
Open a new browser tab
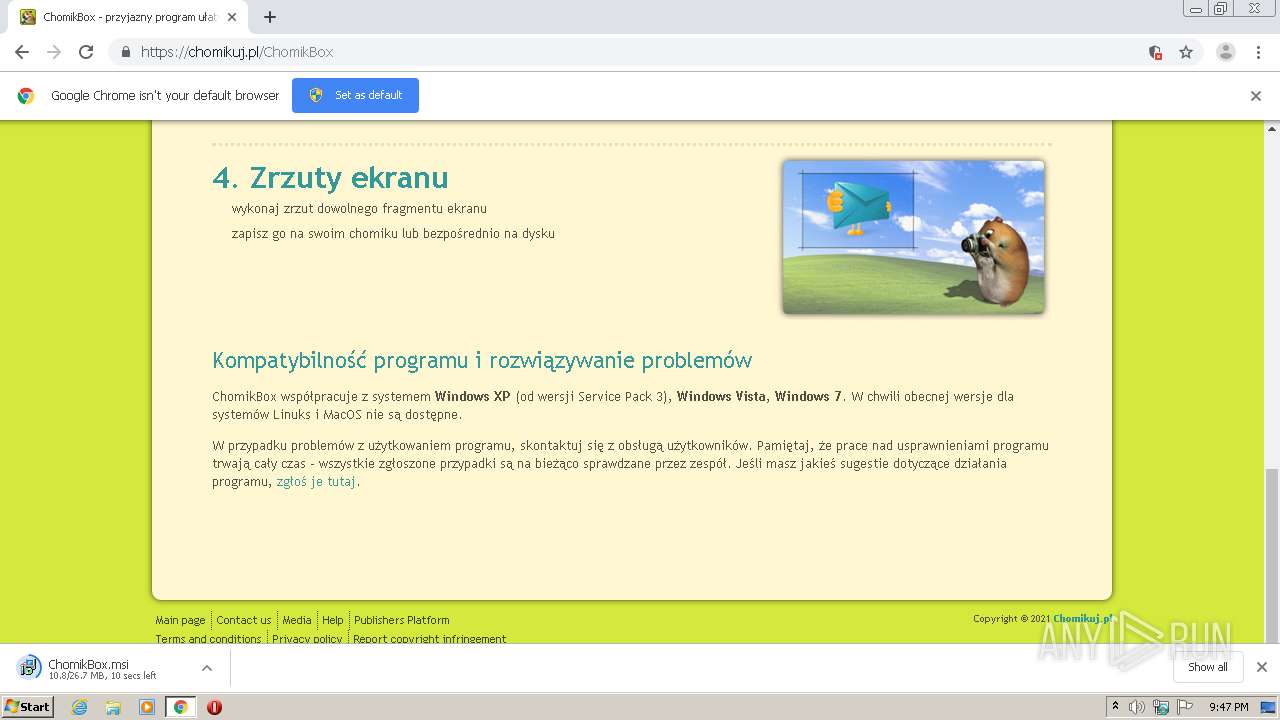269,17
